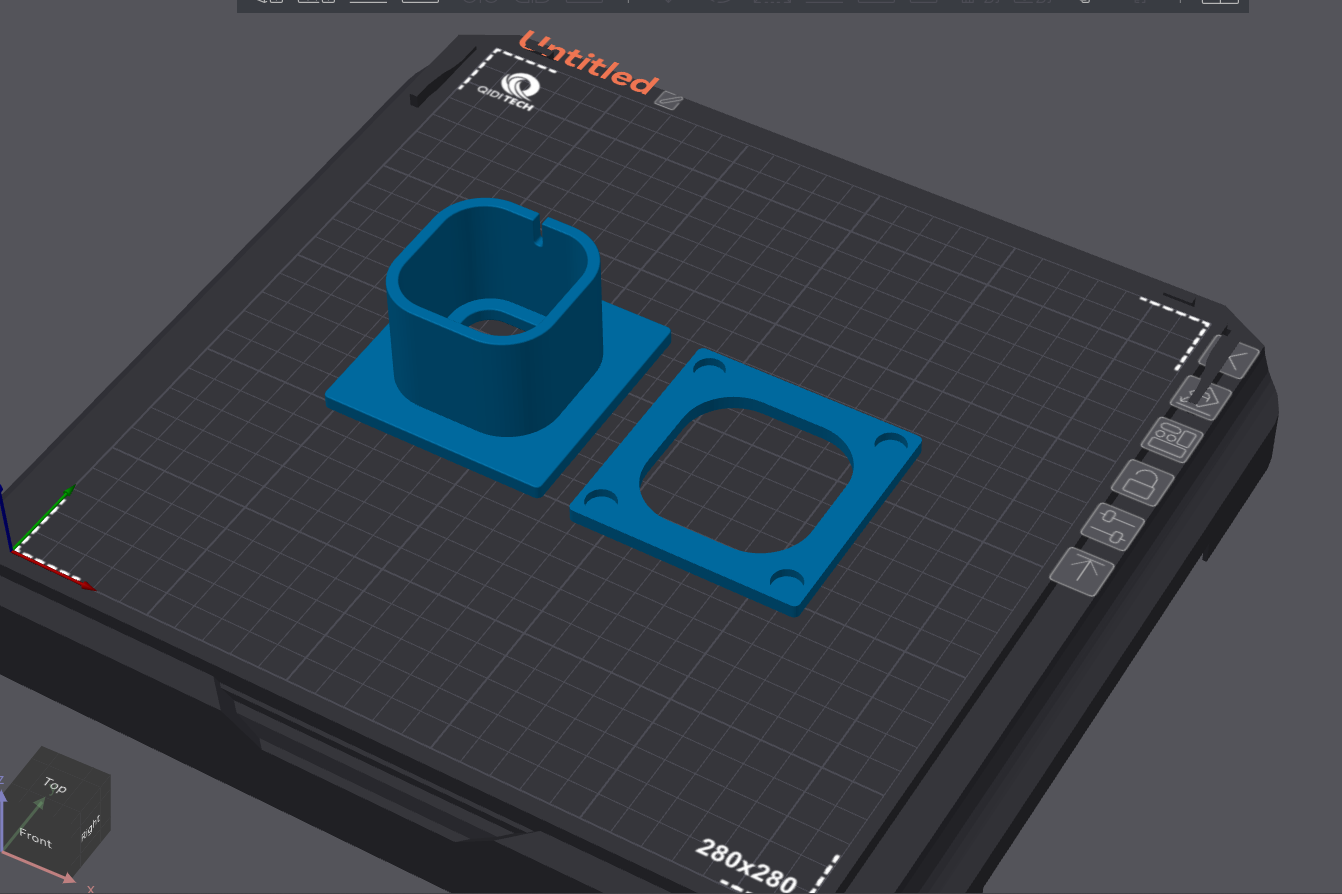Open plate settings via the sliders icon

coord(1113,526)
